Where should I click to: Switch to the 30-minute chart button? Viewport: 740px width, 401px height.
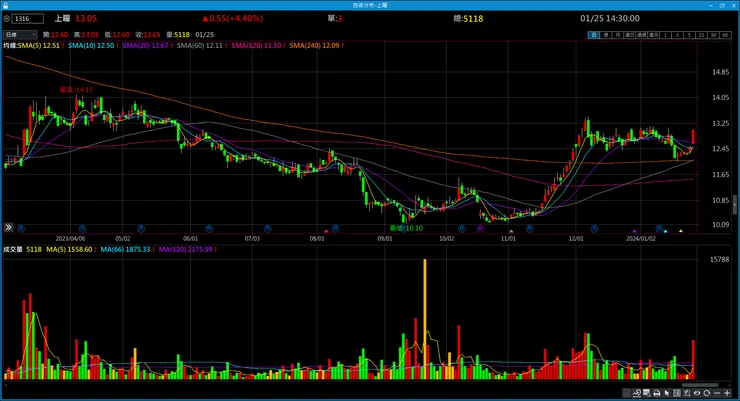(714, 35)
